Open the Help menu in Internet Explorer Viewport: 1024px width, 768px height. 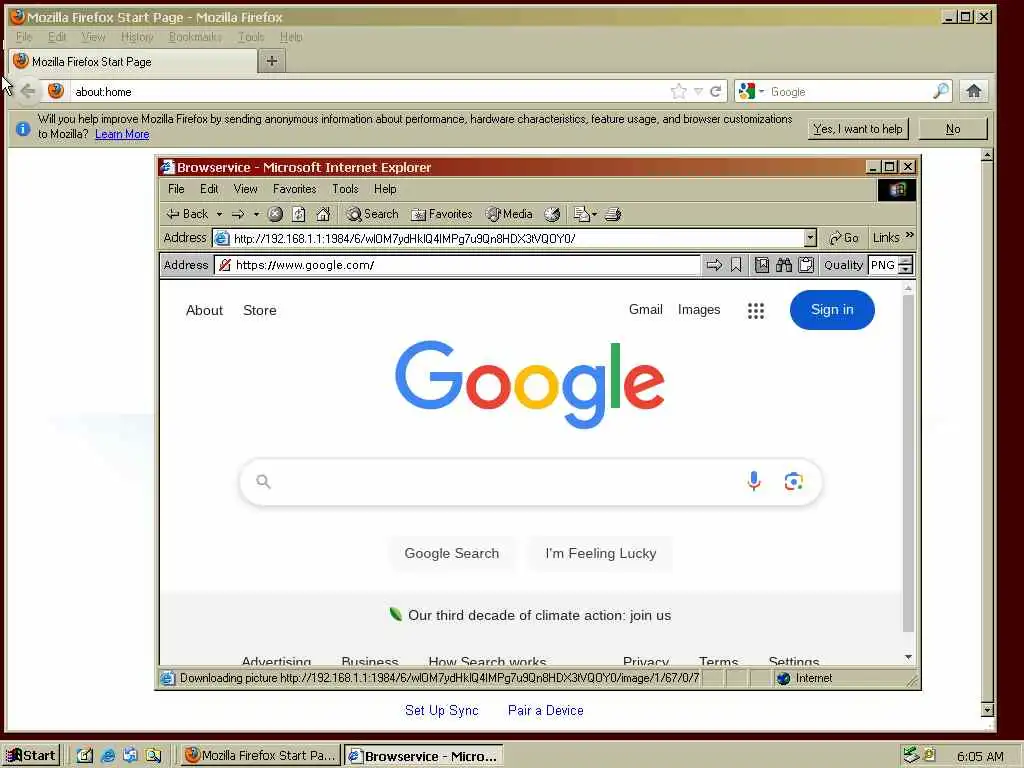tap(385, 189)
